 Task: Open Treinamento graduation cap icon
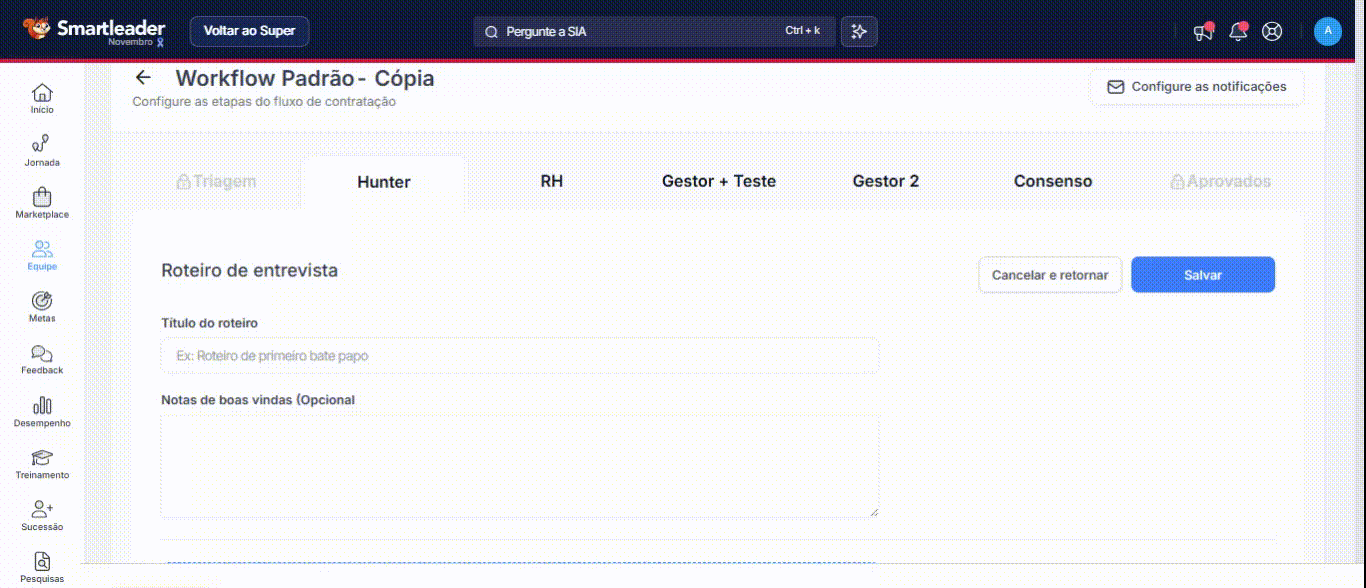pyautogui.click(x=42, y=458)
